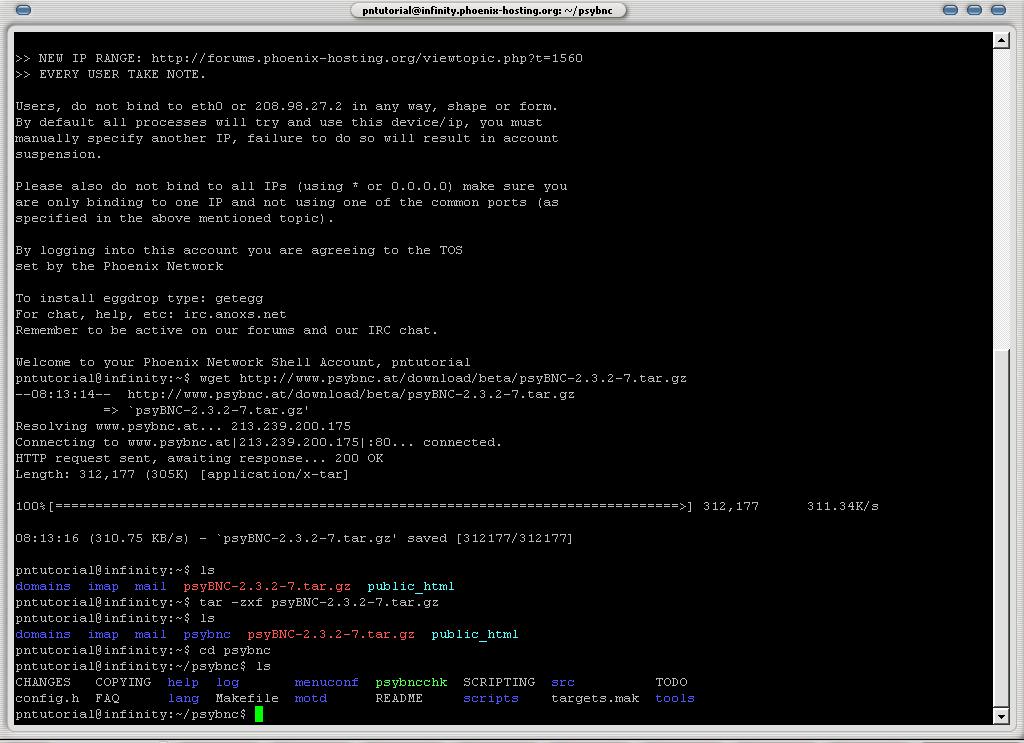Click the 200 OK response text
This screenshot has height=743, width=1024.
pyautogui.click(x=359, y=458)
